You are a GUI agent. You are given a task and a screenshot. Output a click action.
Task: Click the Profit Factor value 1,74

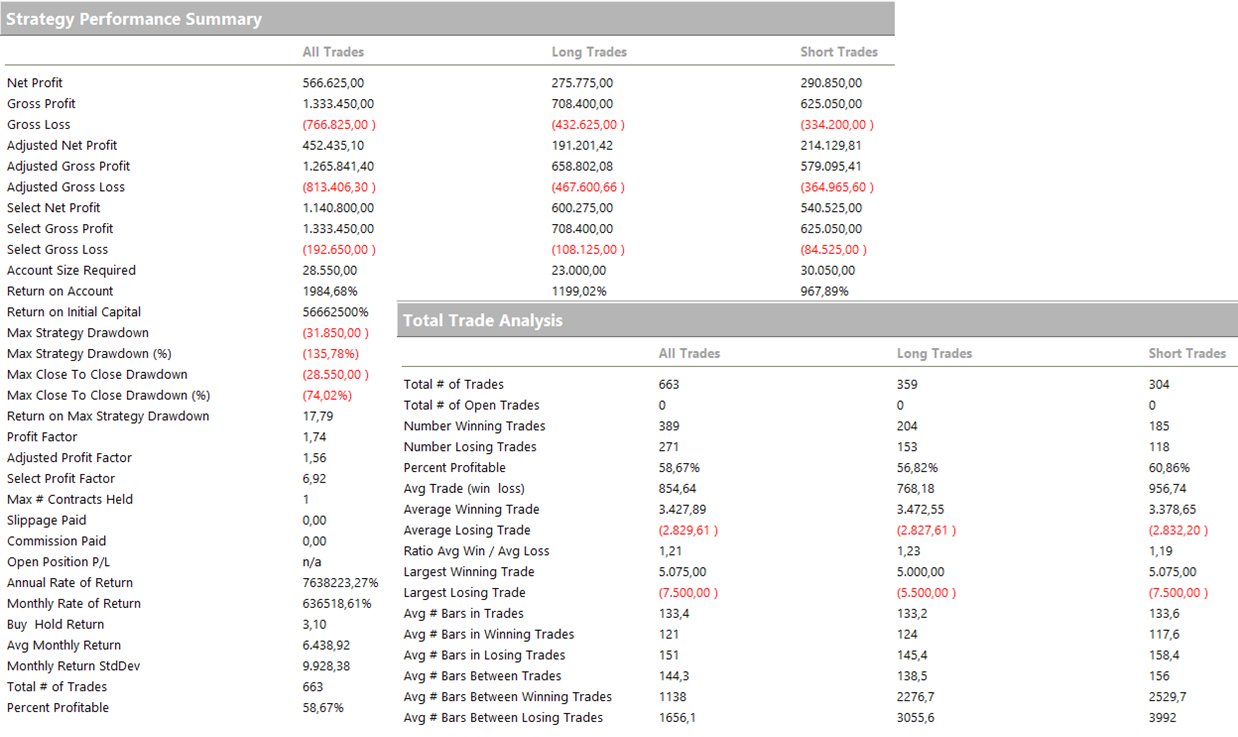(x=315, y=437)
